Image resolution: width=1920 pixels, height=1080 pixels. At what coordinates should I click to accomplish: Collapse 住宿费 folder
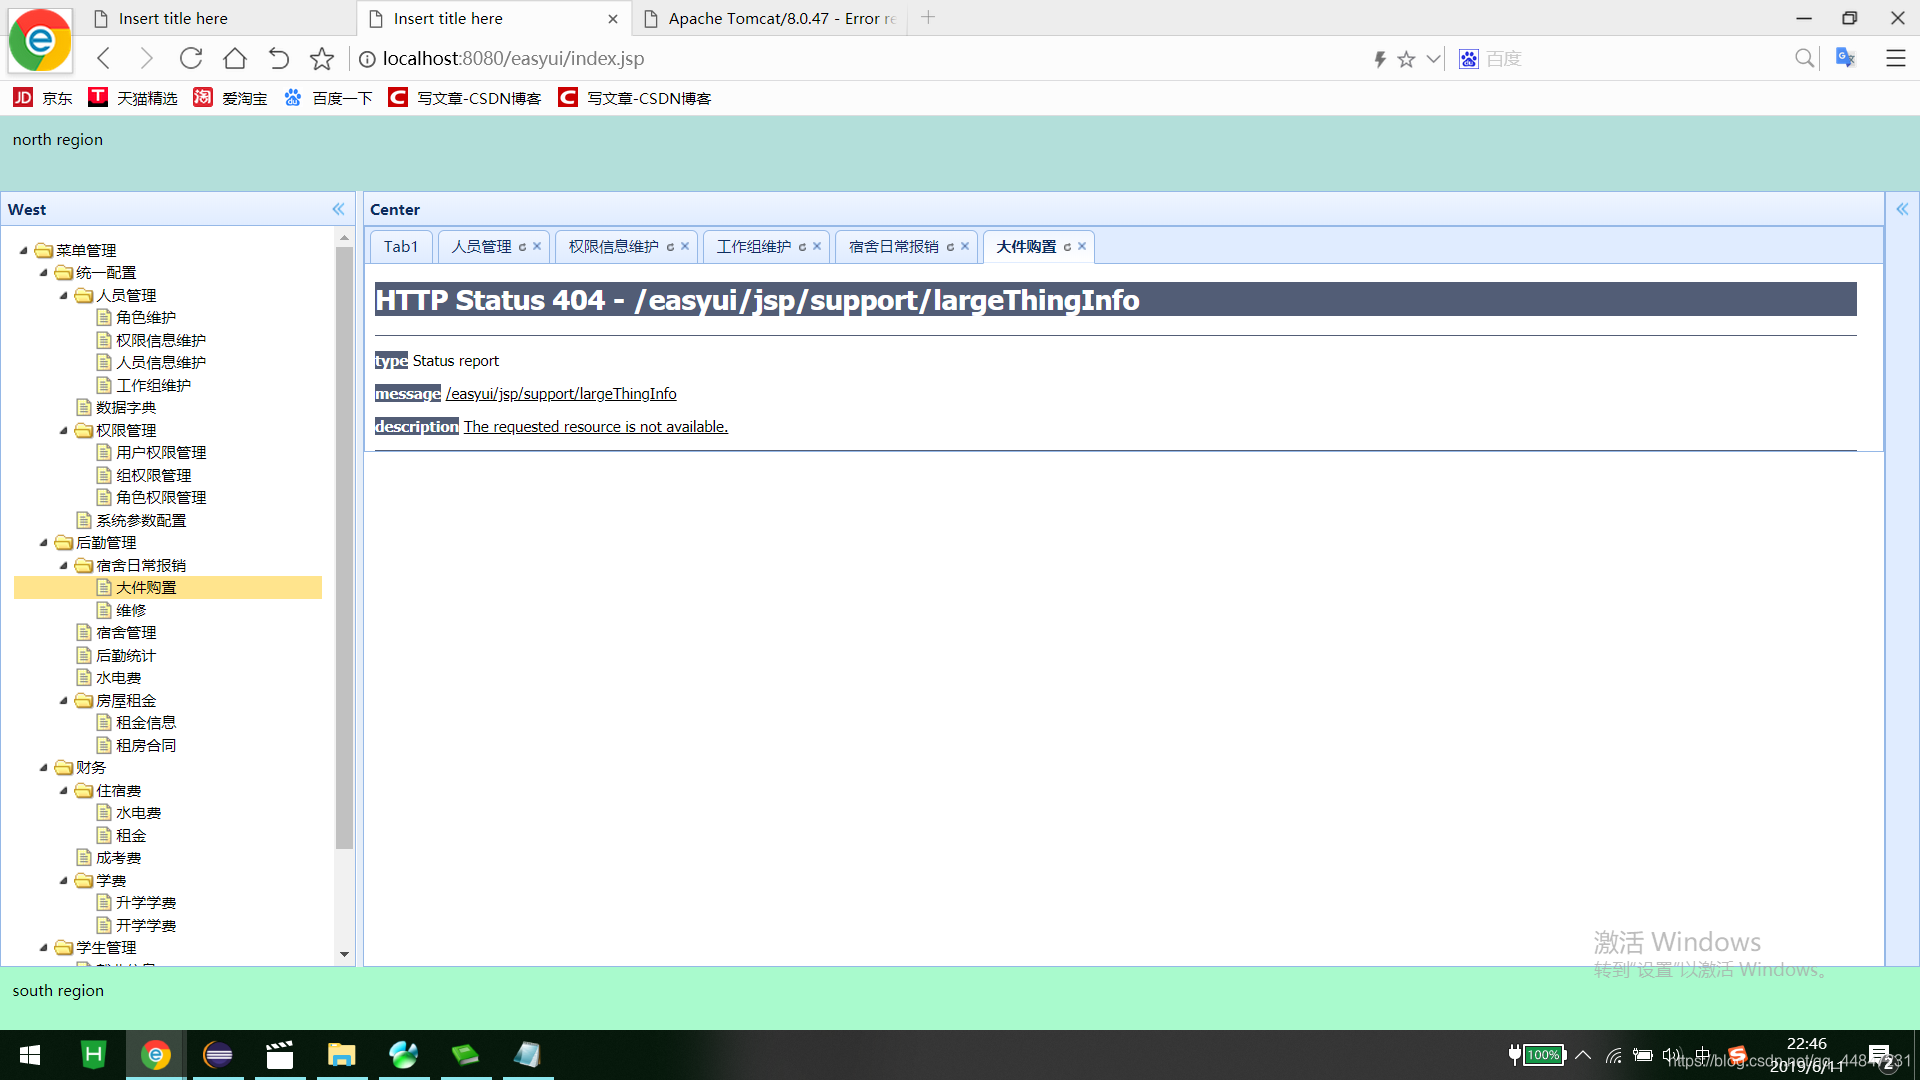(x=64, y=790)
